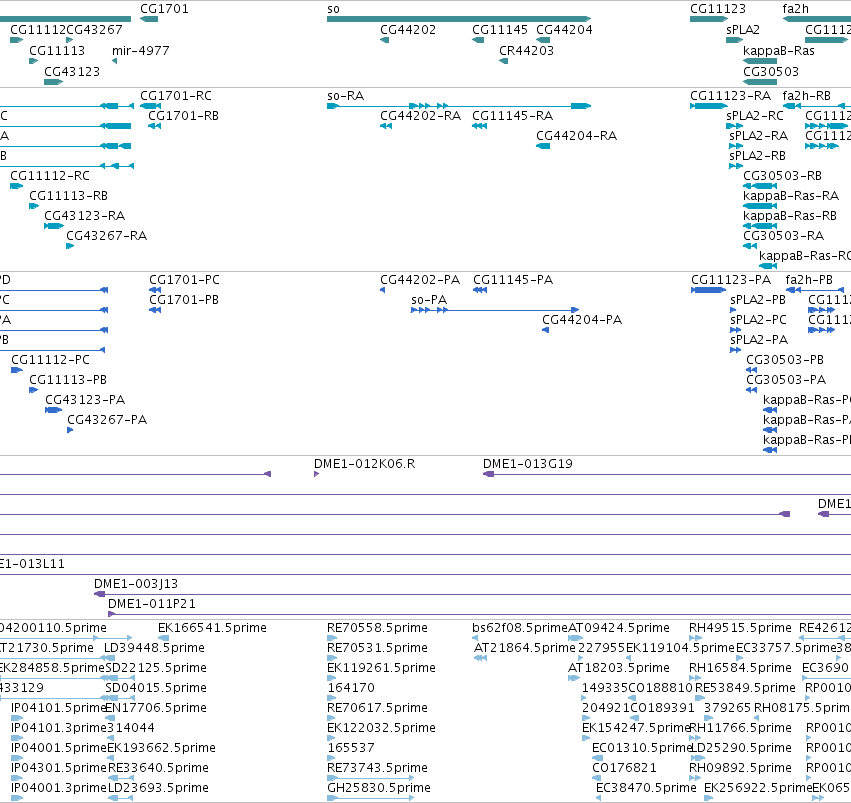Select BAC clone DME1-013G19
This screenshot has height=803, width=851.
pos(528,463)
